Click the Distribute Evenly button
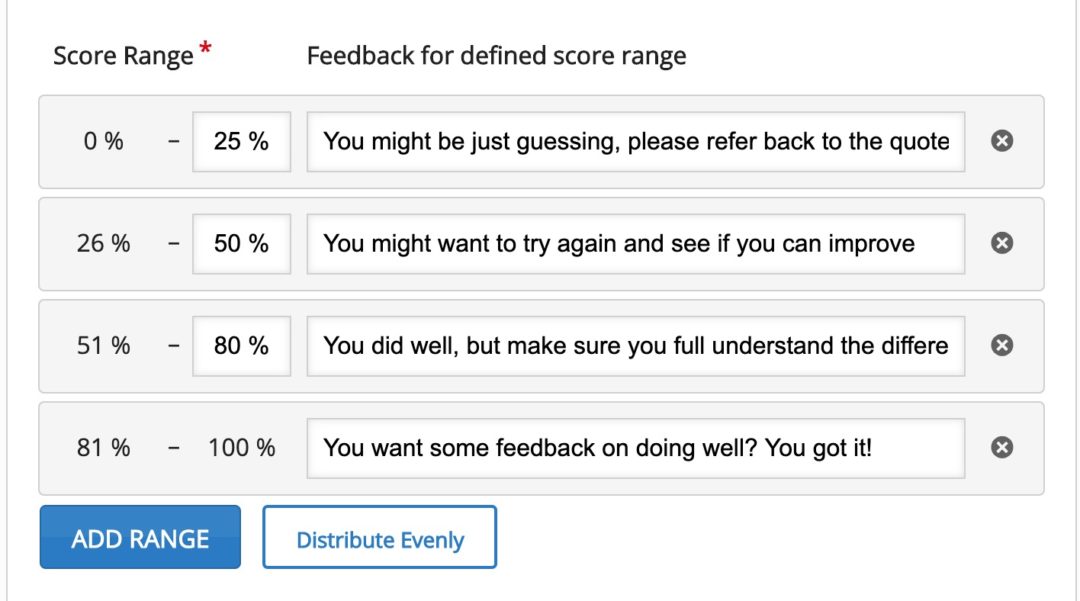Image resolution: width=1080 pixels, height=601 pixels. 379,537
